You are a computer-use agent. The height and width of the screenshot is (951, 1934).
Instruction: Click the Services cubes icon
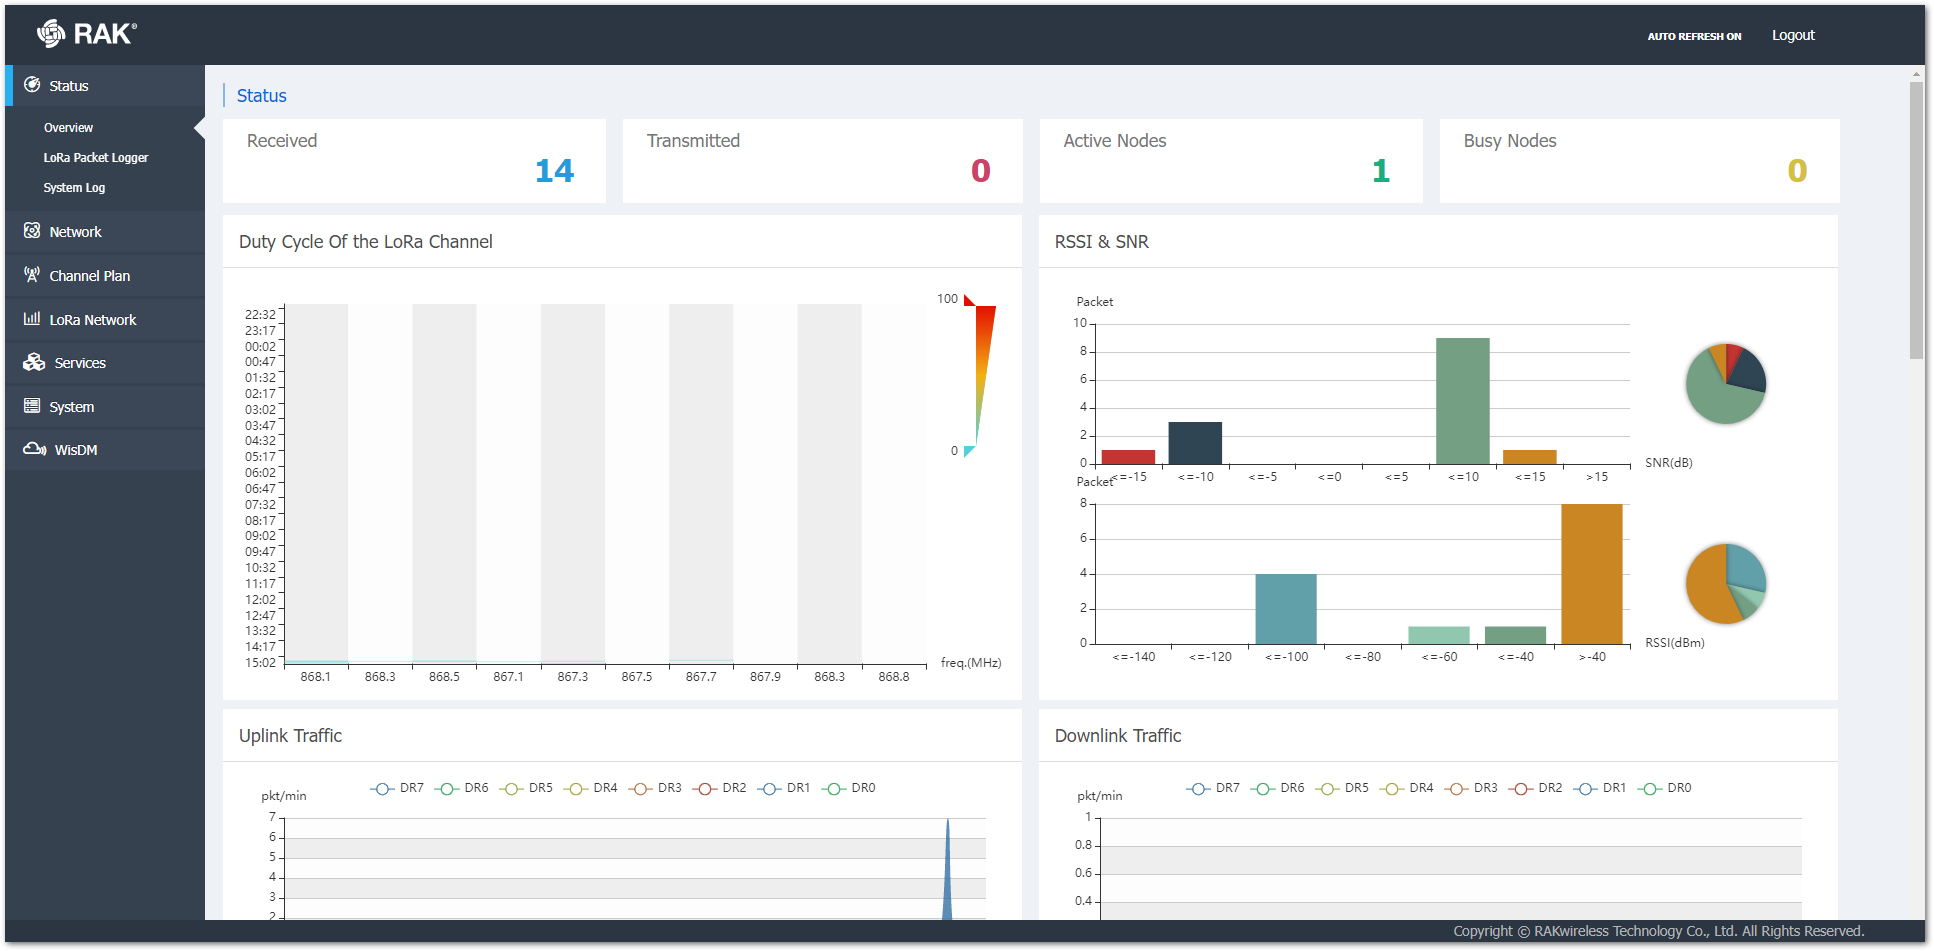(34, 362)
